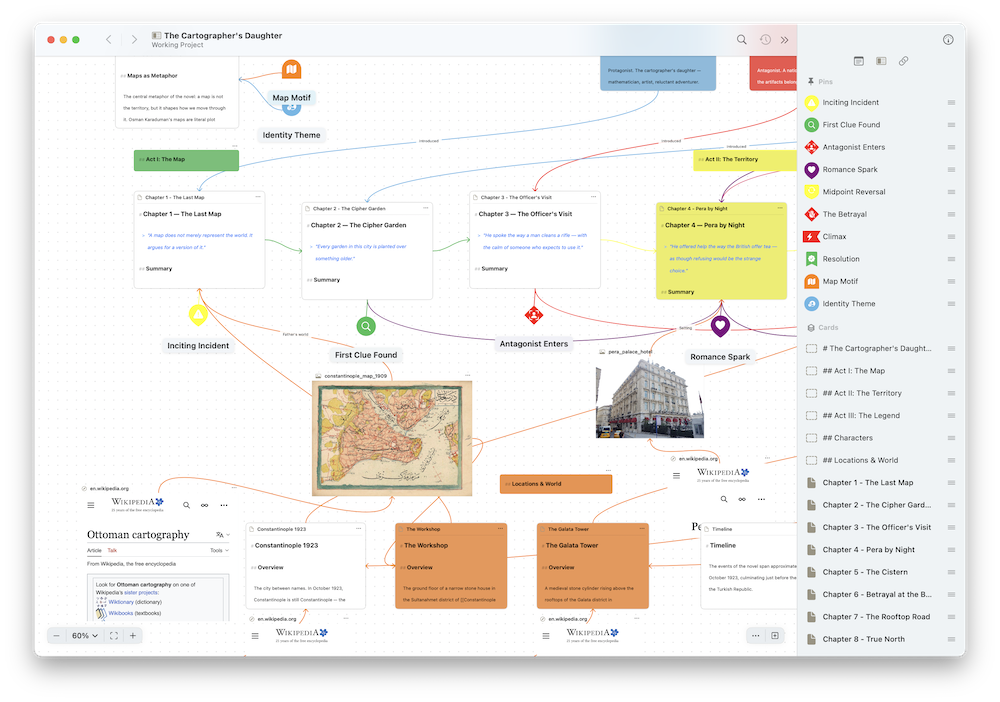Open search from the title bar magnifier
The height and width of the screenshot is (702, 1000).
click(741, 39)
